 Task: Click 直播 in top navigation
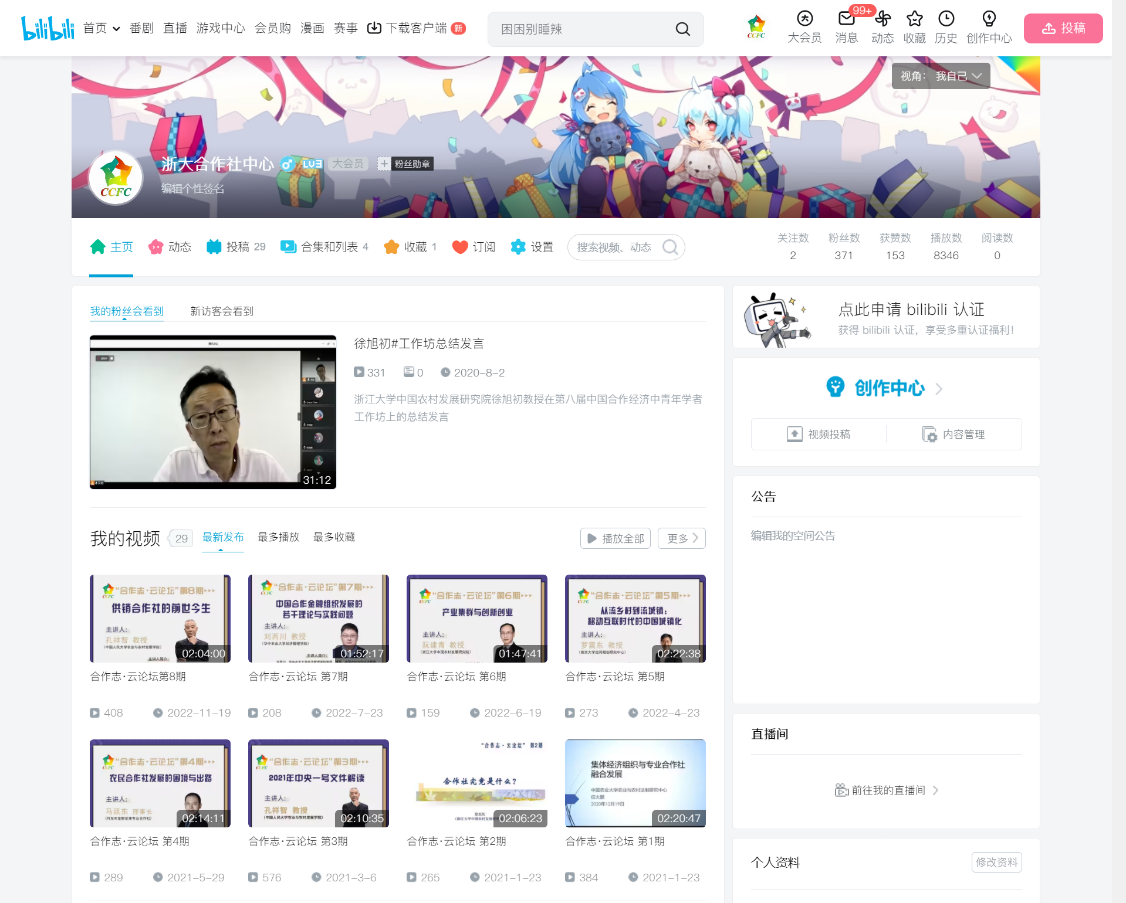175,28
